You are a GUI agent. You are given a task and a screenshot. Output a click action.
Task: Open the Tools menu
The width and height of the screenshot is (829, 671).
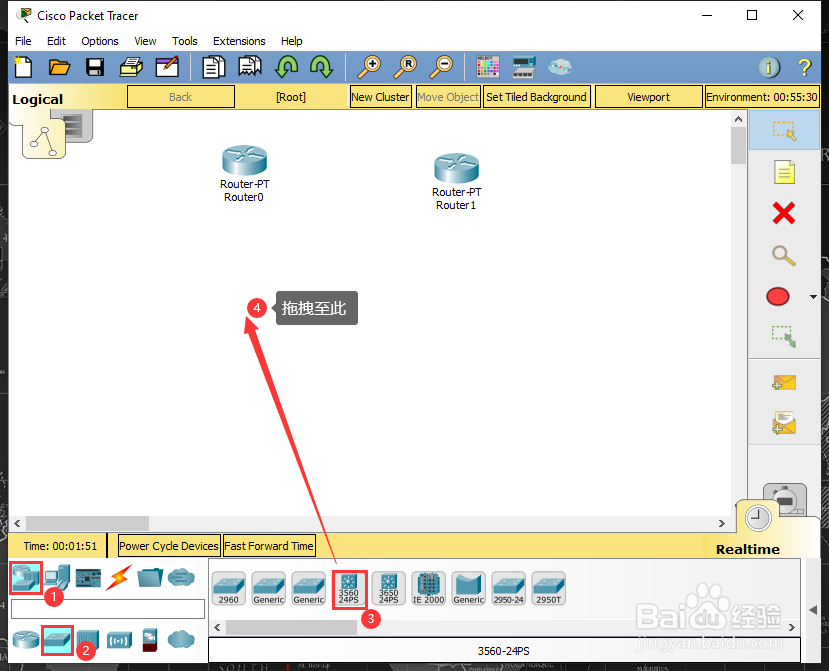point(185,41)
